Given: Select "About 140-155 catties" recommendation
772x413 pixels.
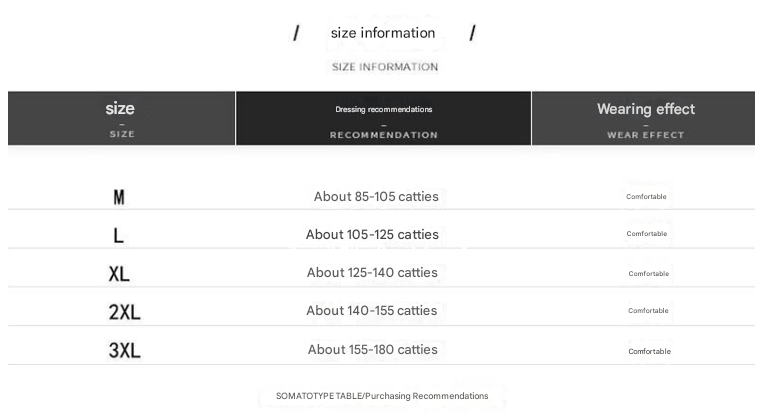Looking at the screenshot, I should (372, 311).
